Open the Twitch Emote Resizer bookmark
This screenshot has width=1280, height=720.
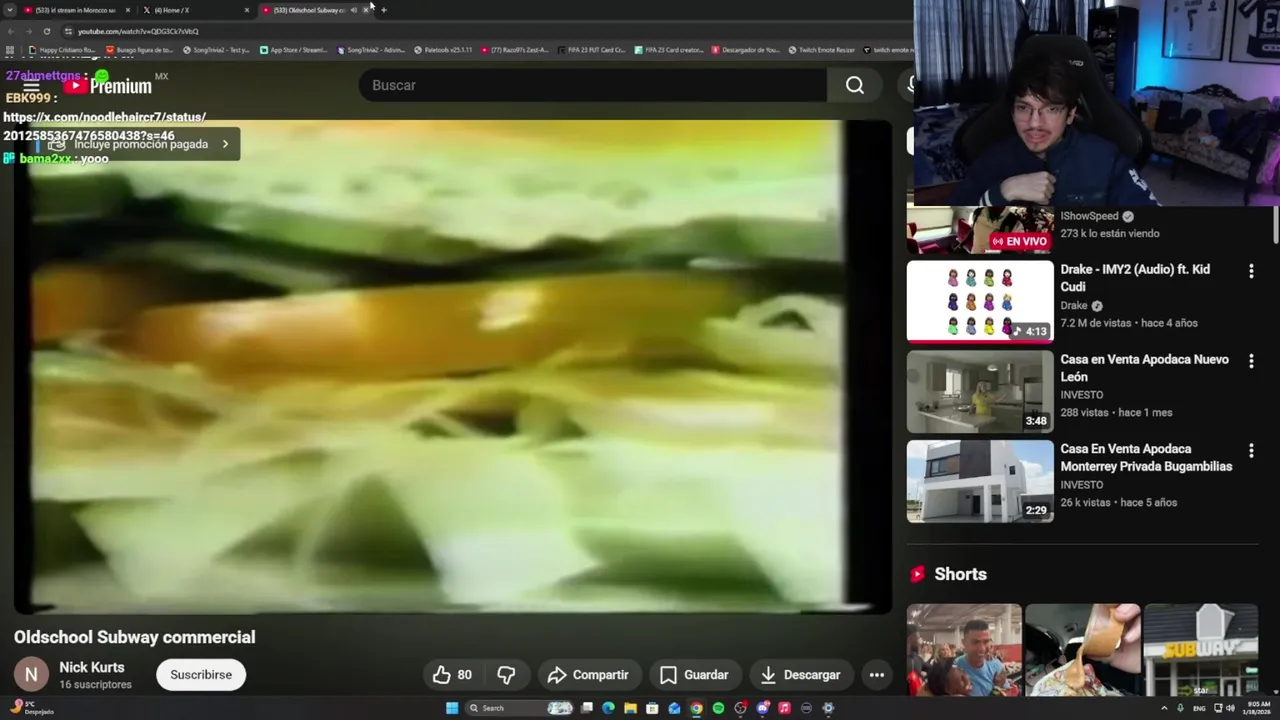822,50
